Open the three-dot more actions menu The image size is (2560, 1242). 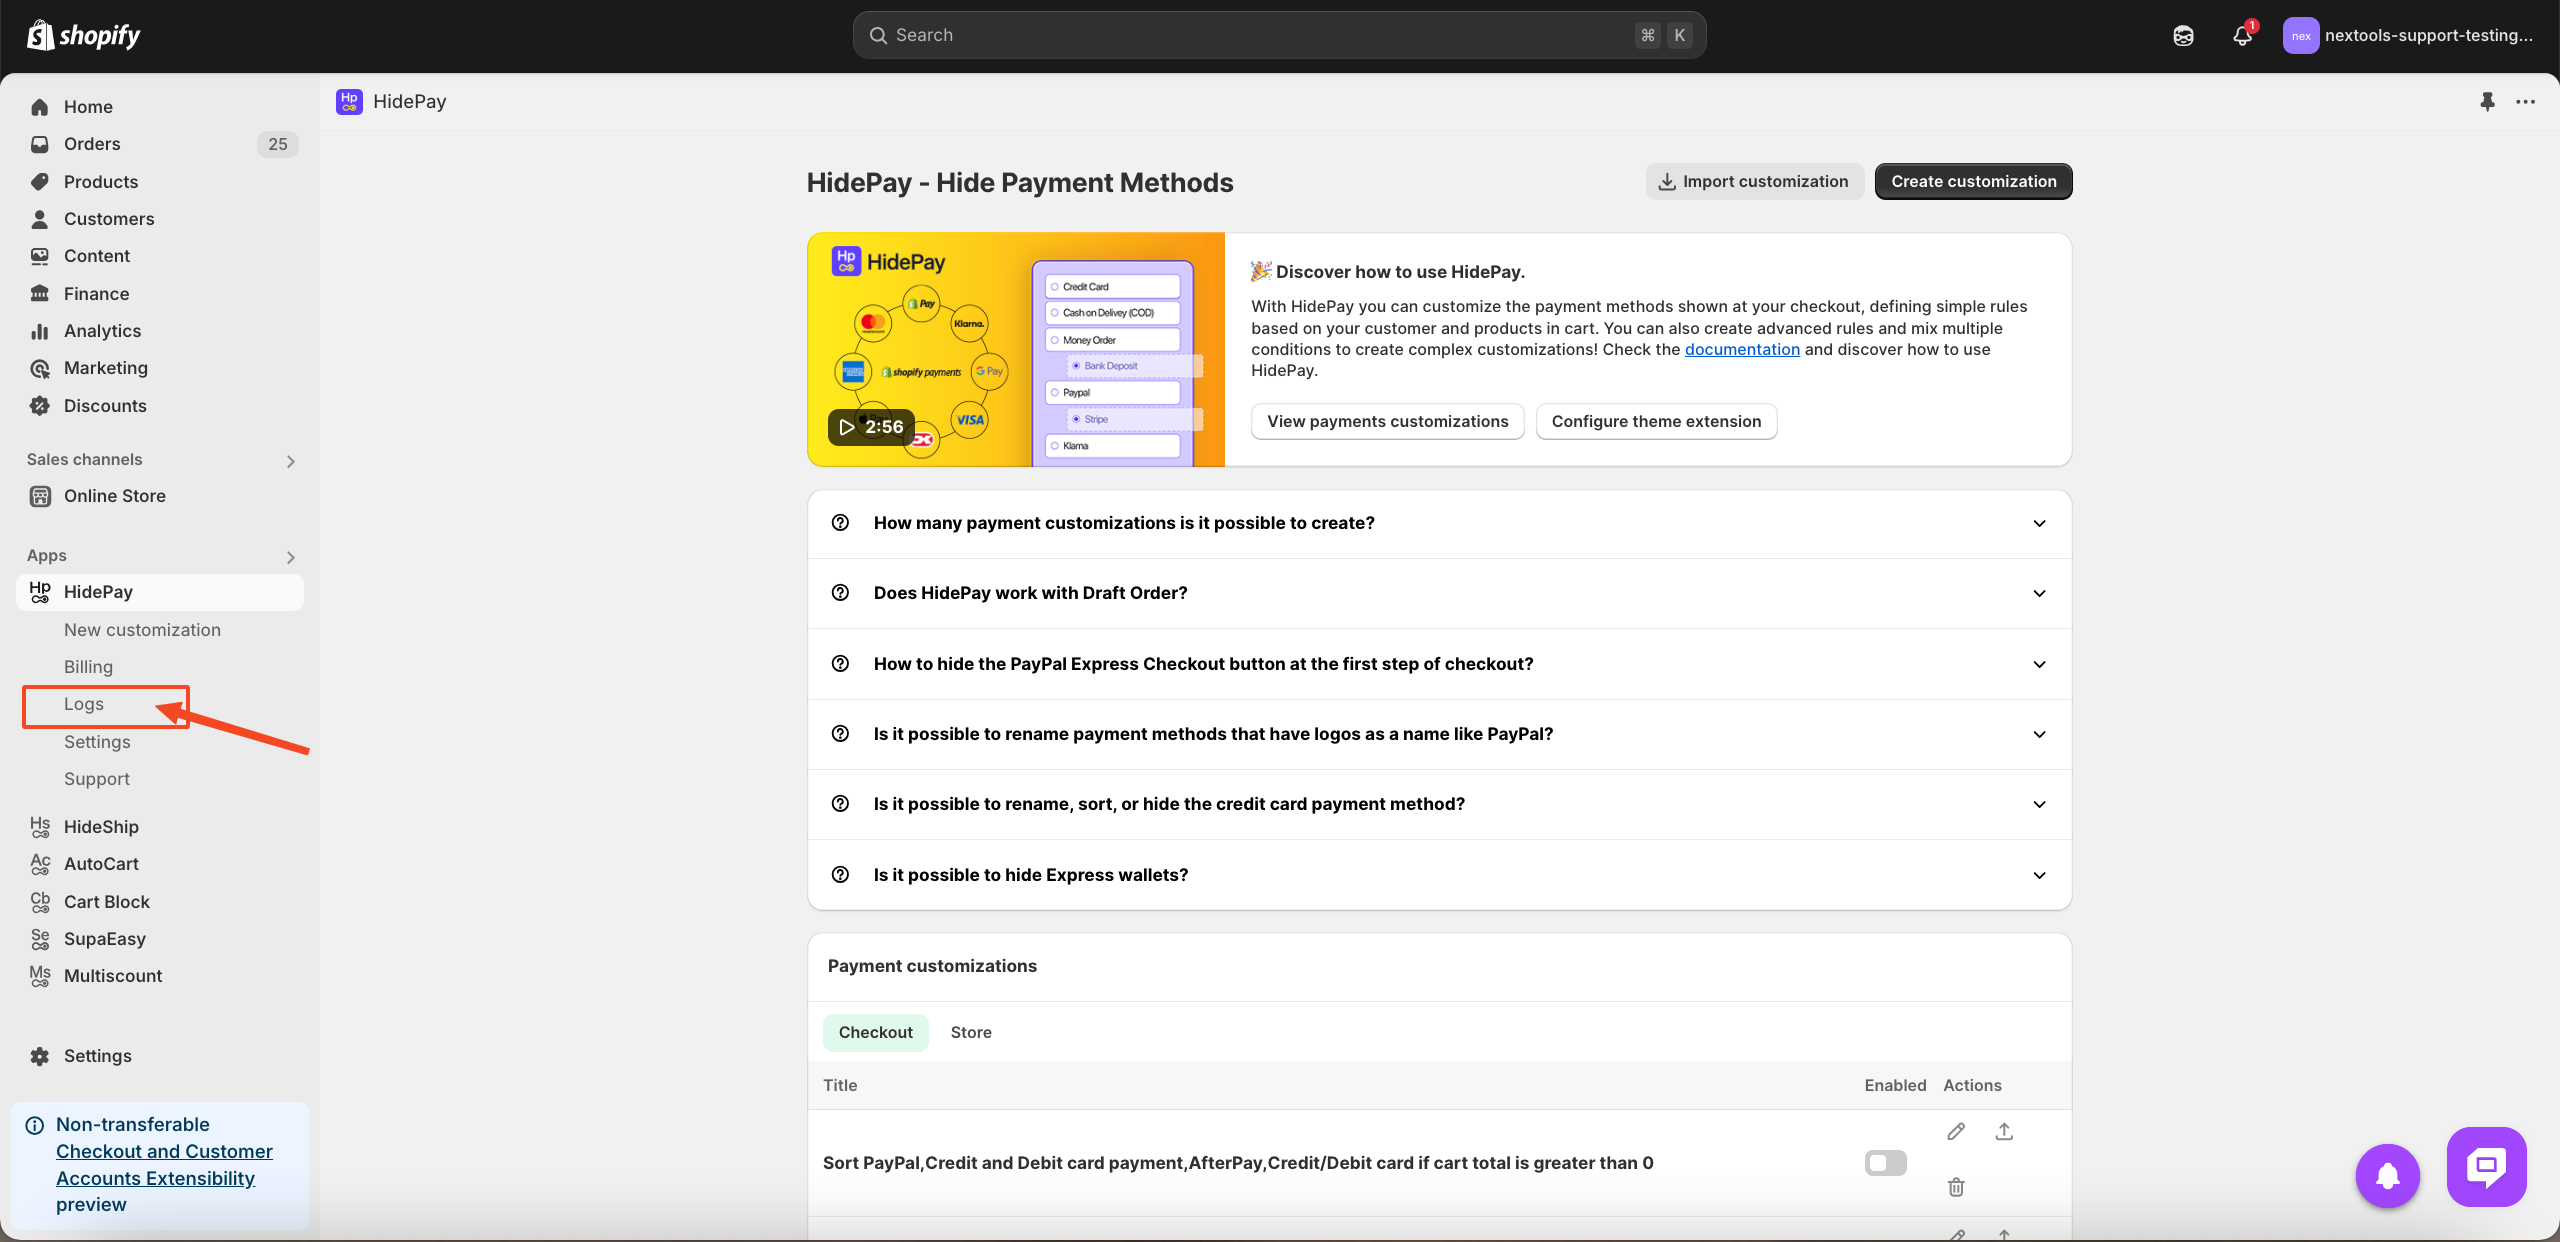click(2525, 101)
